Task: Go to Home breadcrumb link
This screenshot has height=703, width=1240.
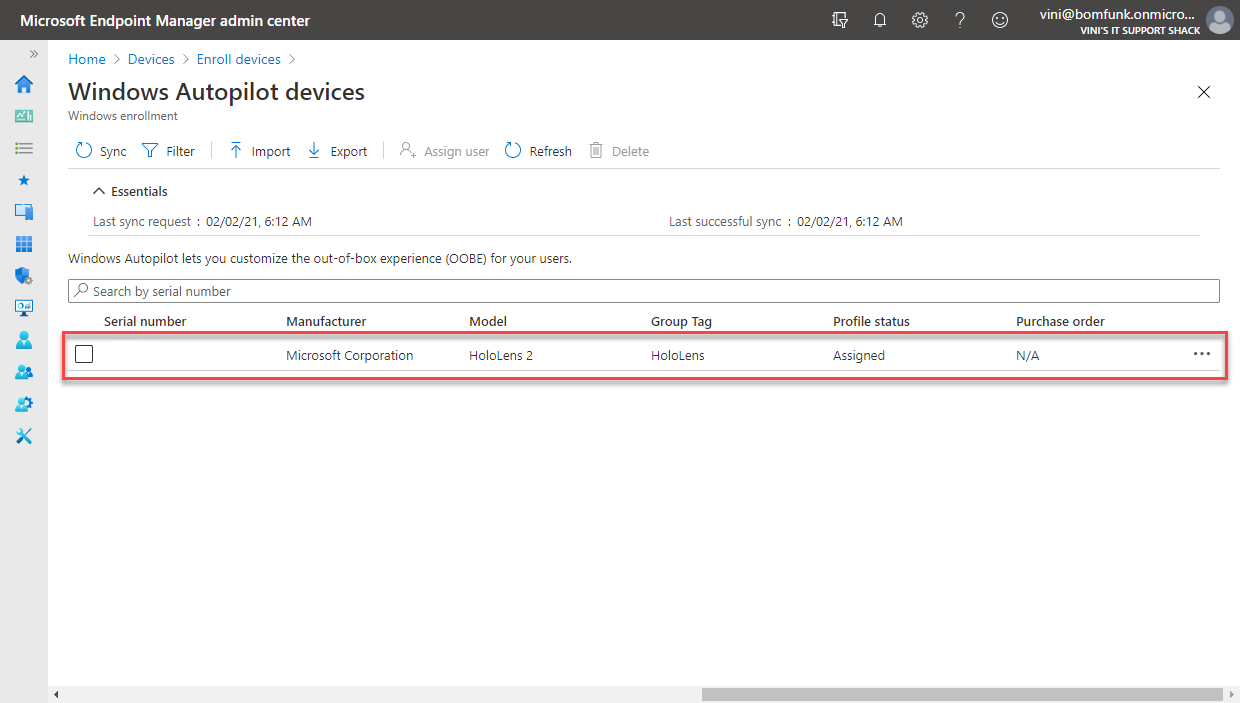Action: (x=87, y=59)
